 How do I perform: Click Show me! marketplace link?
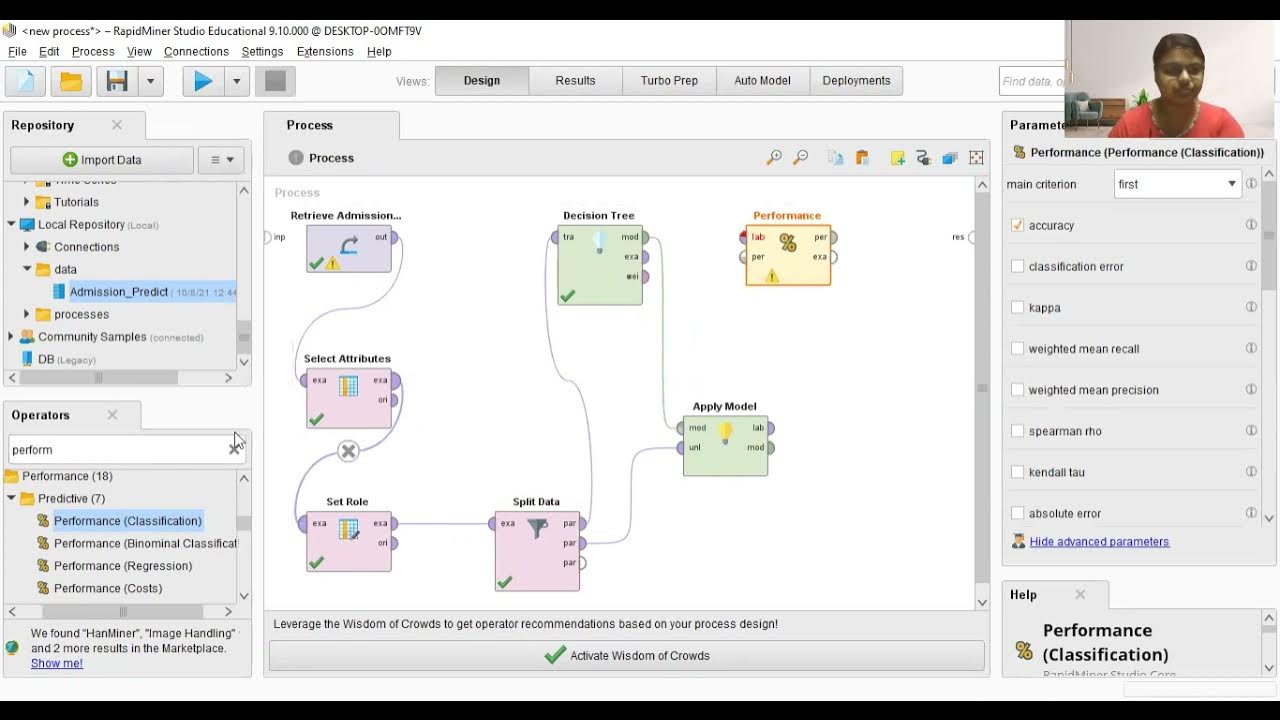coord(57,663)
